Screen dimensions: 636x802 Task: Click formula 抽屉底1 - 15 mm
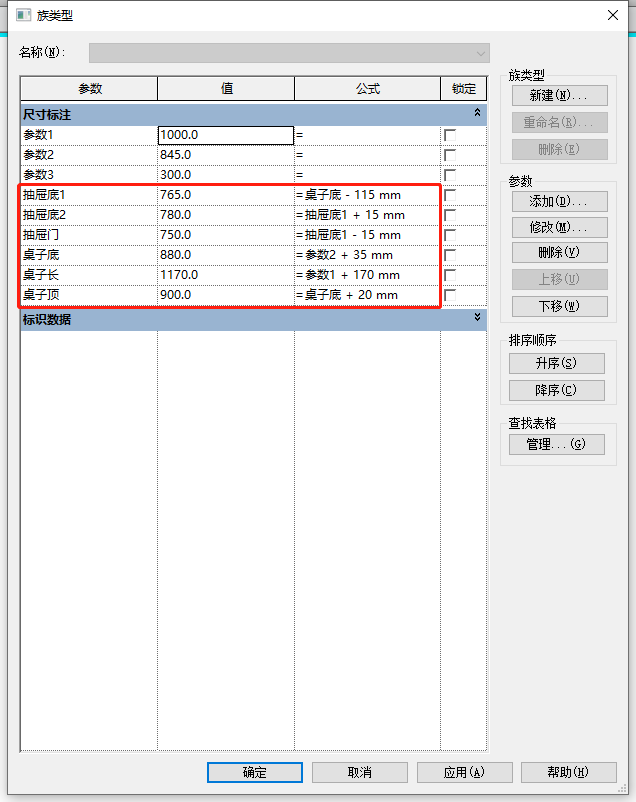[353, 235]
